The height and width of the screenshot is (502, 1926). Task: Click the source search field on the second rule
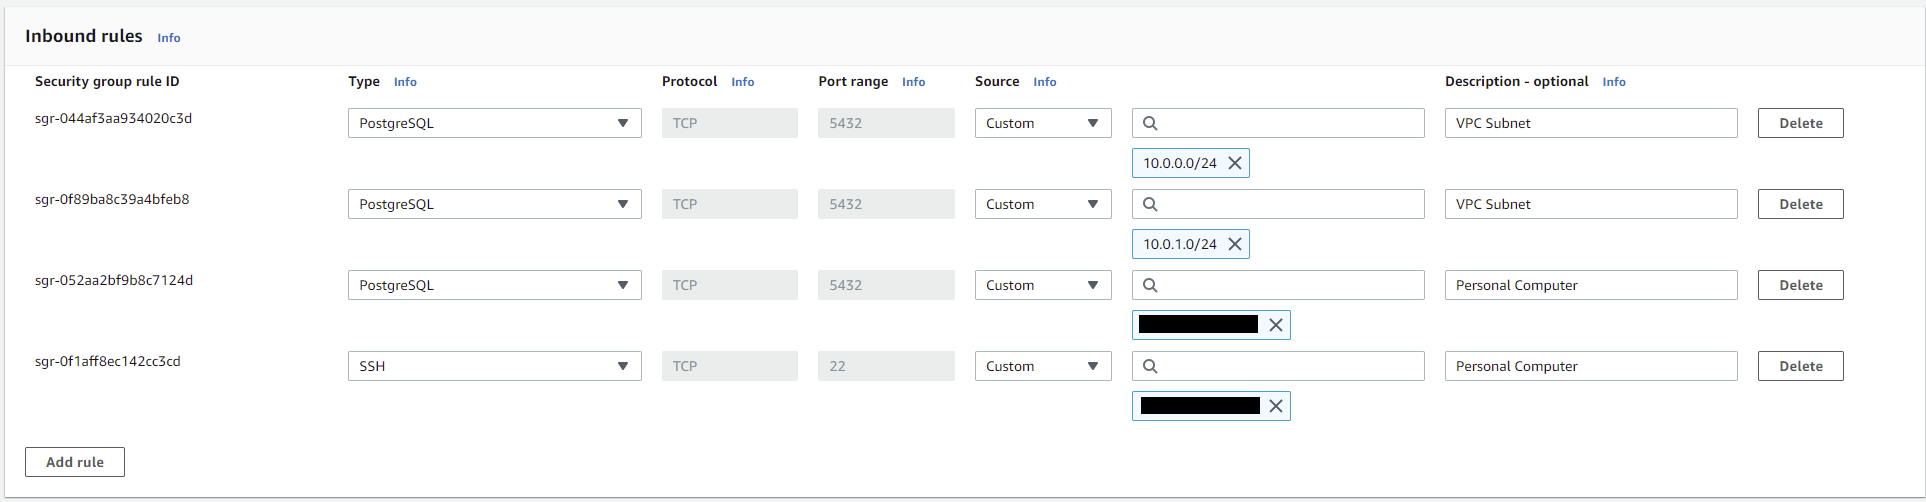[1290, 204]
